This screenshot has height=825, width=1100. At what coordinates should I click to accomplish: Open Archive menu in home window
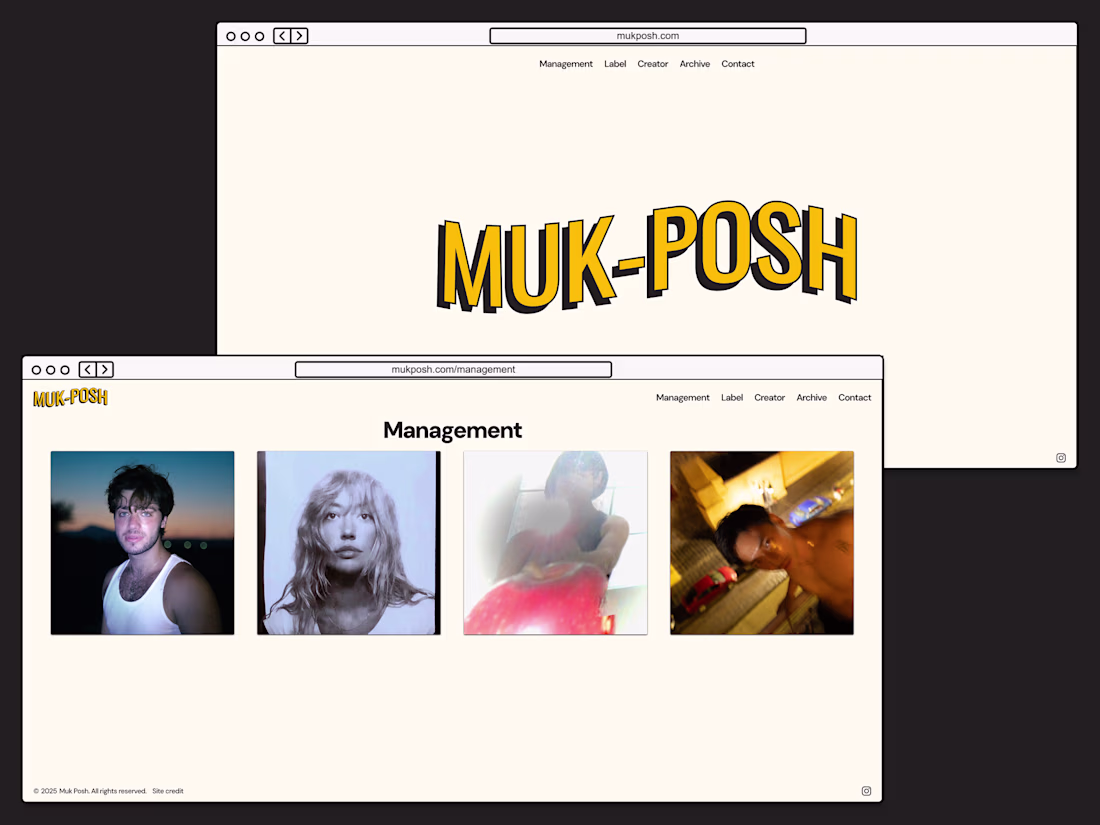tap(695, 64)
